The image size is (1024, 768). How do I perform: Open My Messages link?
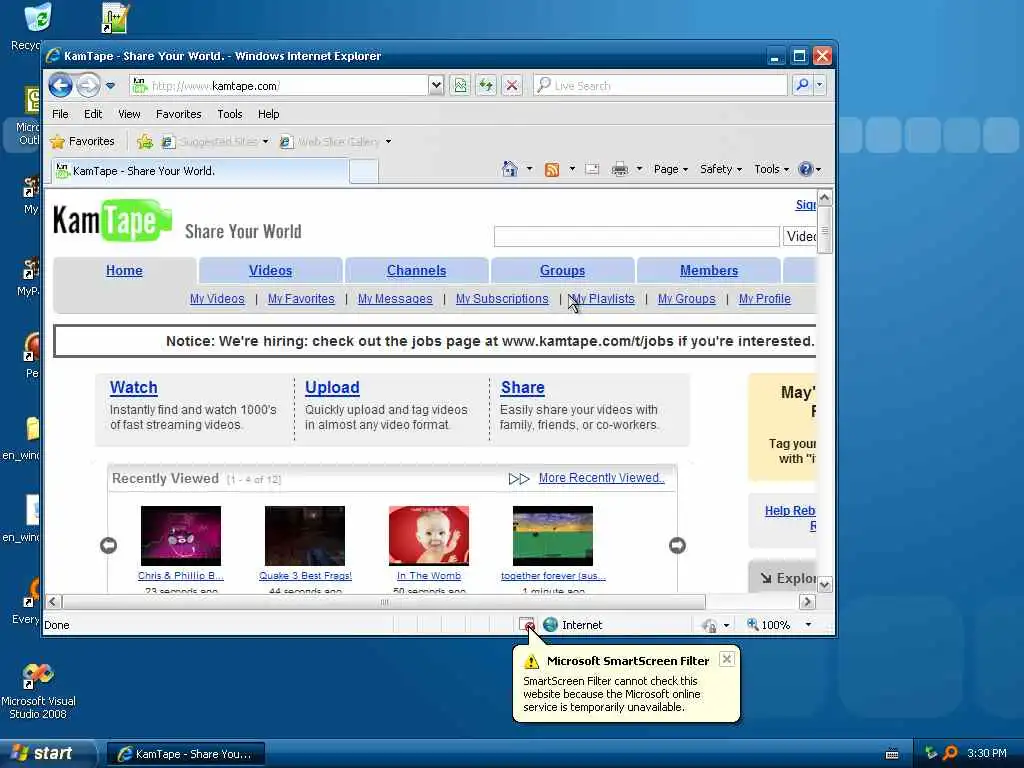click(395, 298)
